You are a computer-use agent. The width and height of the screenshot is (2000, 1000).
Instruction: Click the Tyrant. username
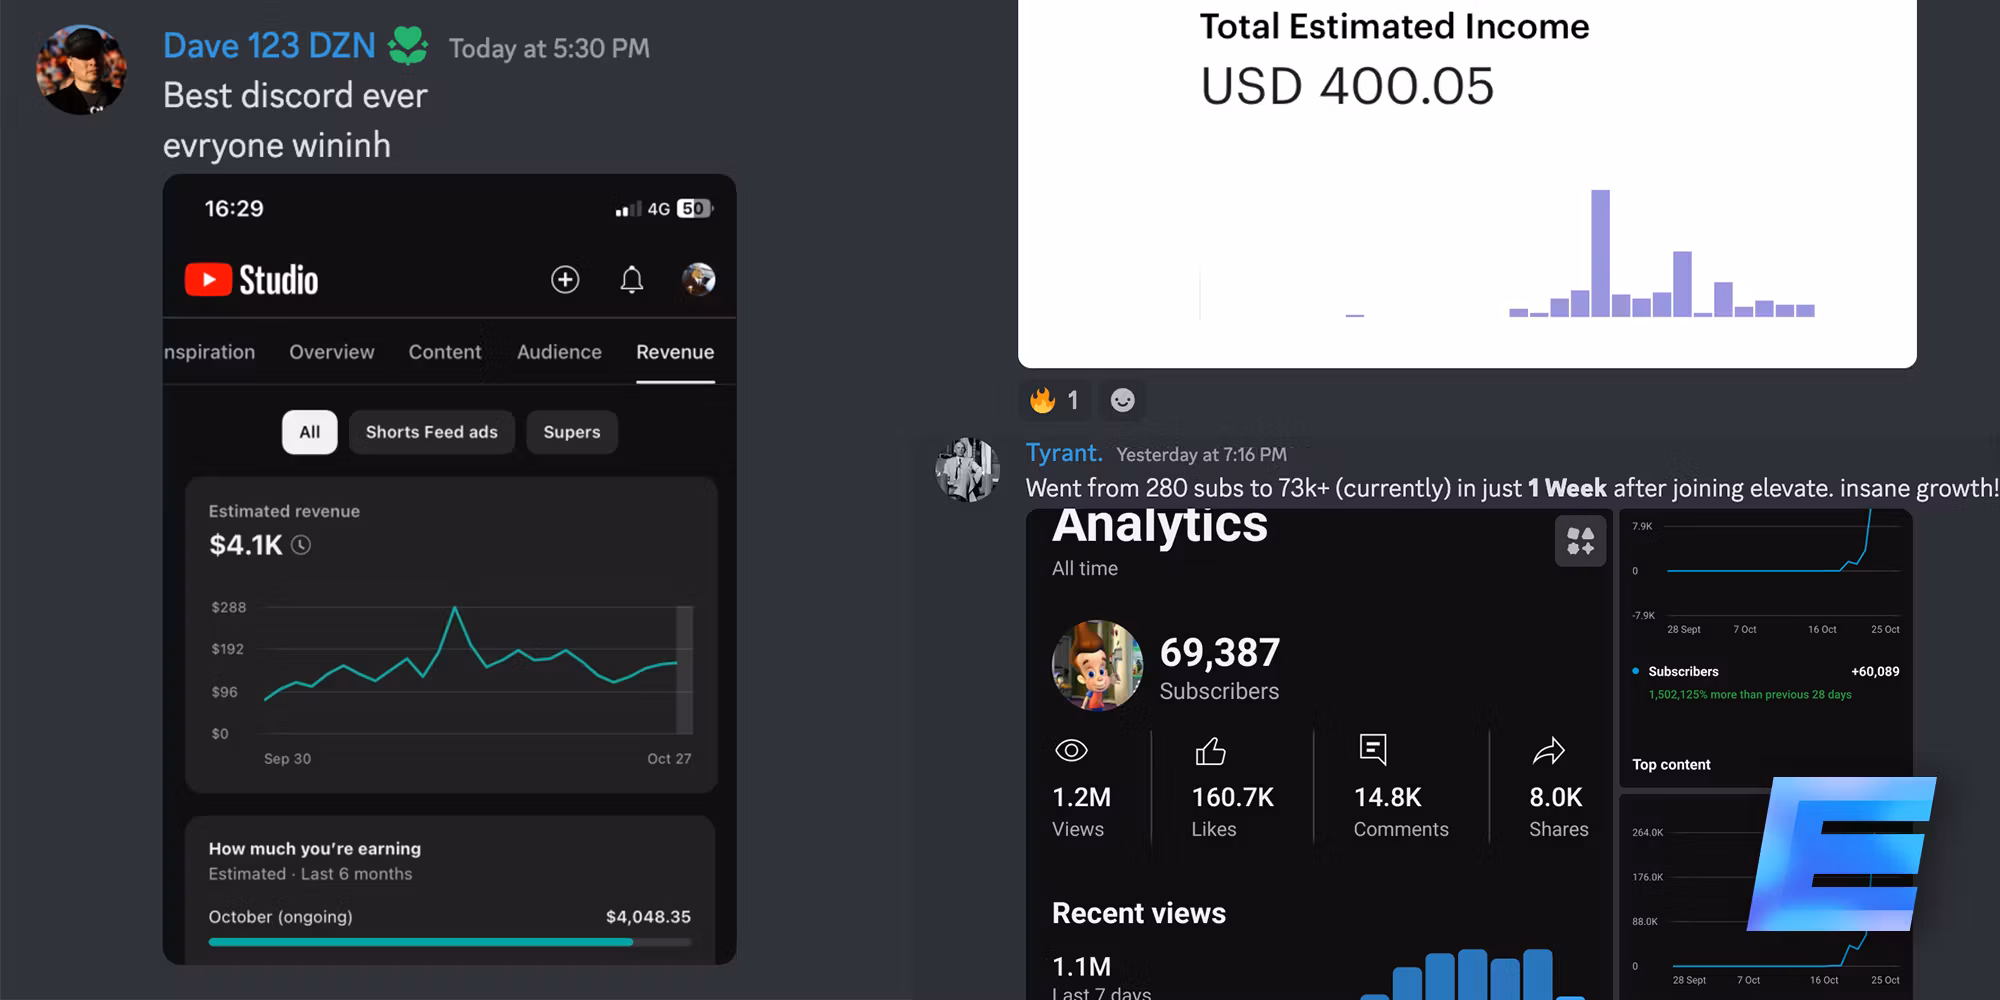click(x=1063, y=453)
